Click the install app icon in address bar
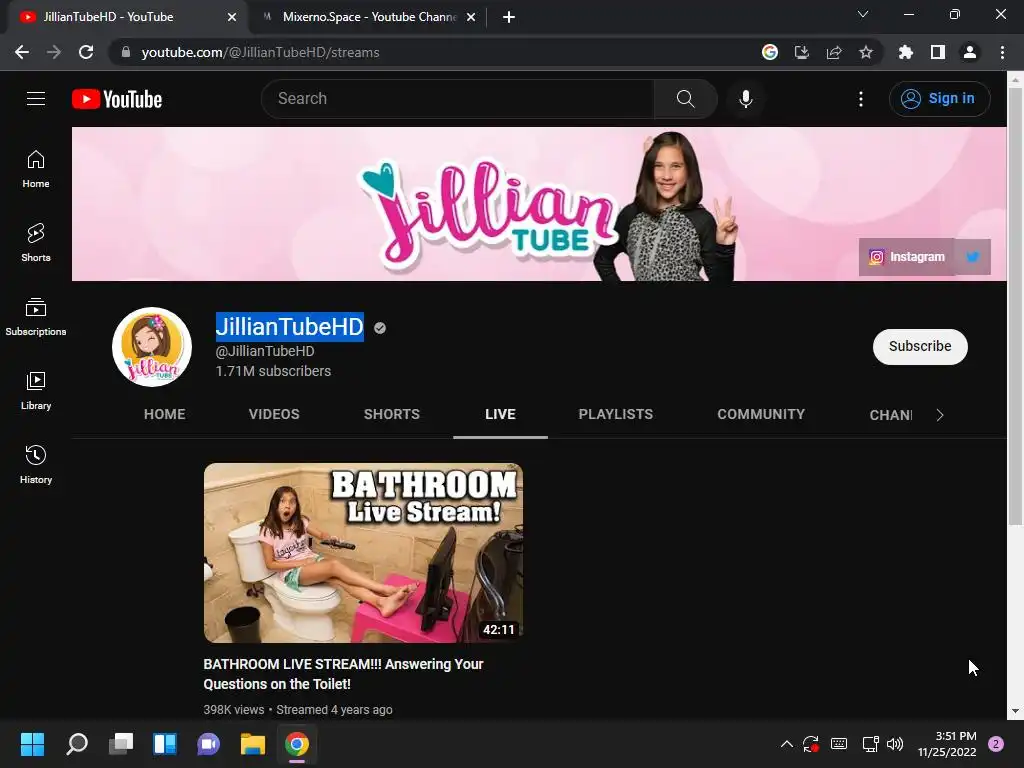 [x=802, y=52]
